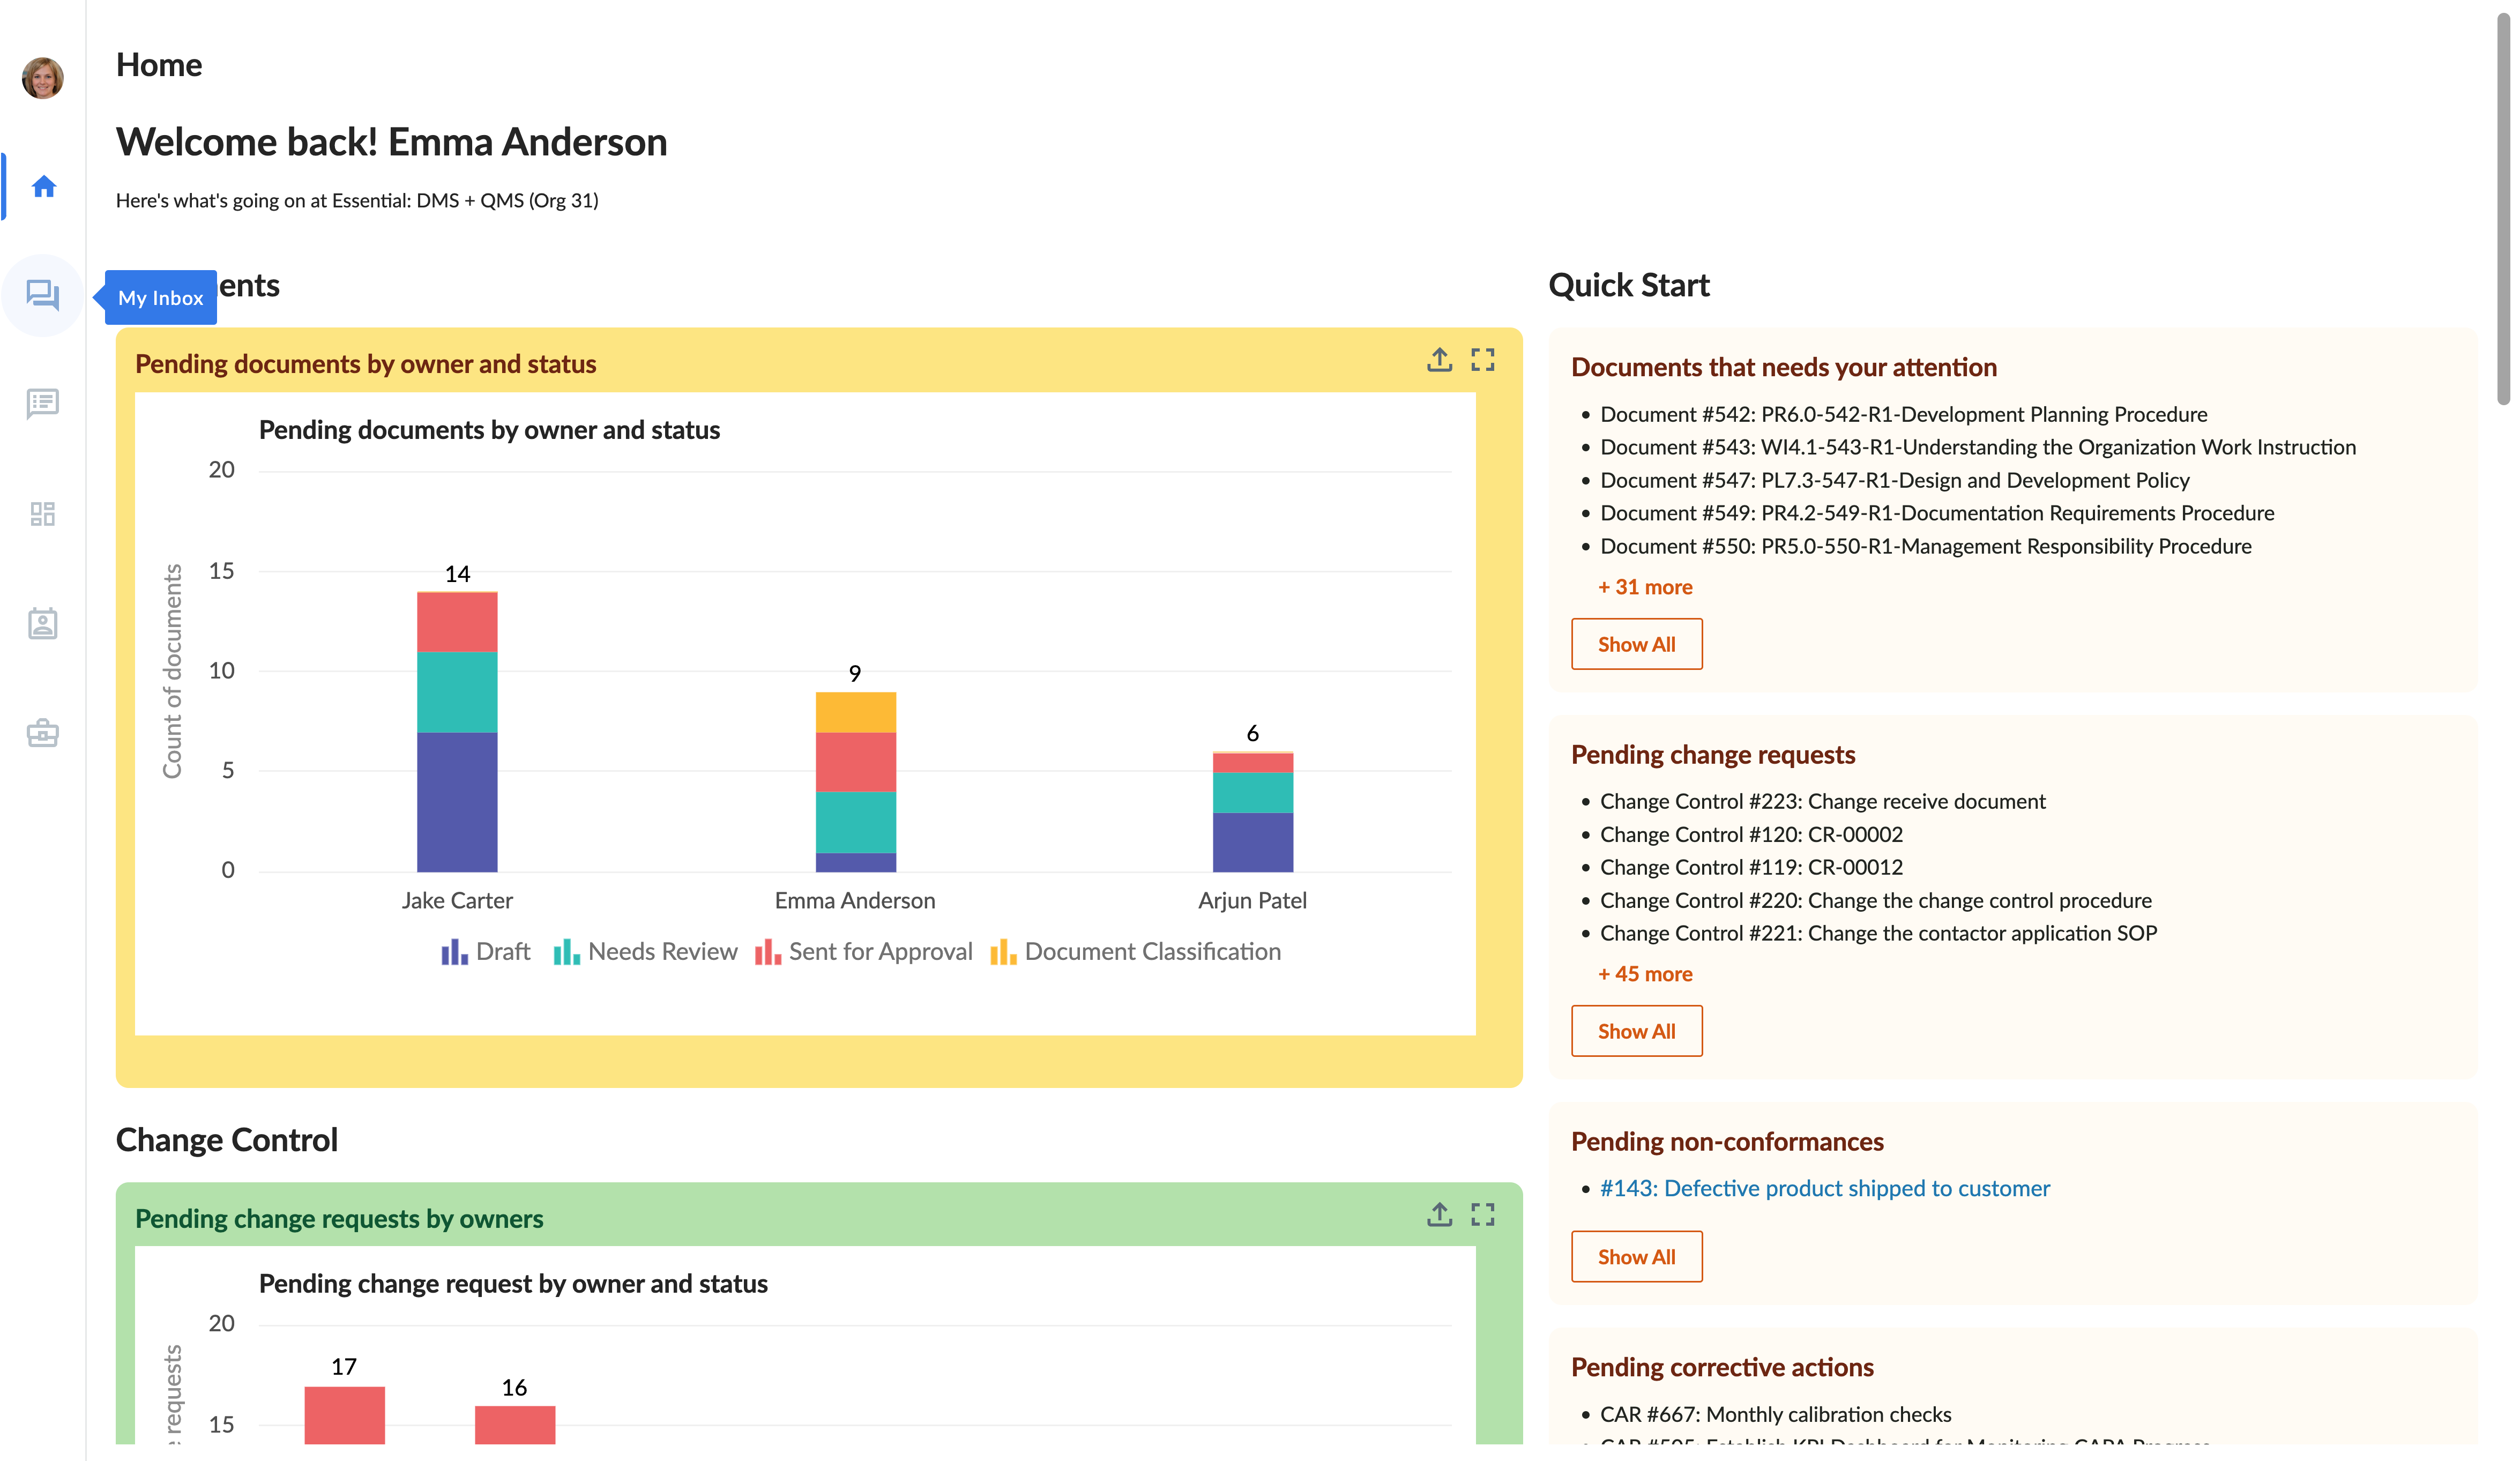Viewport: 2520px width, 1461px height.
Task: Select Change Control #220 change control procedure
Action: coord(1875,900)
